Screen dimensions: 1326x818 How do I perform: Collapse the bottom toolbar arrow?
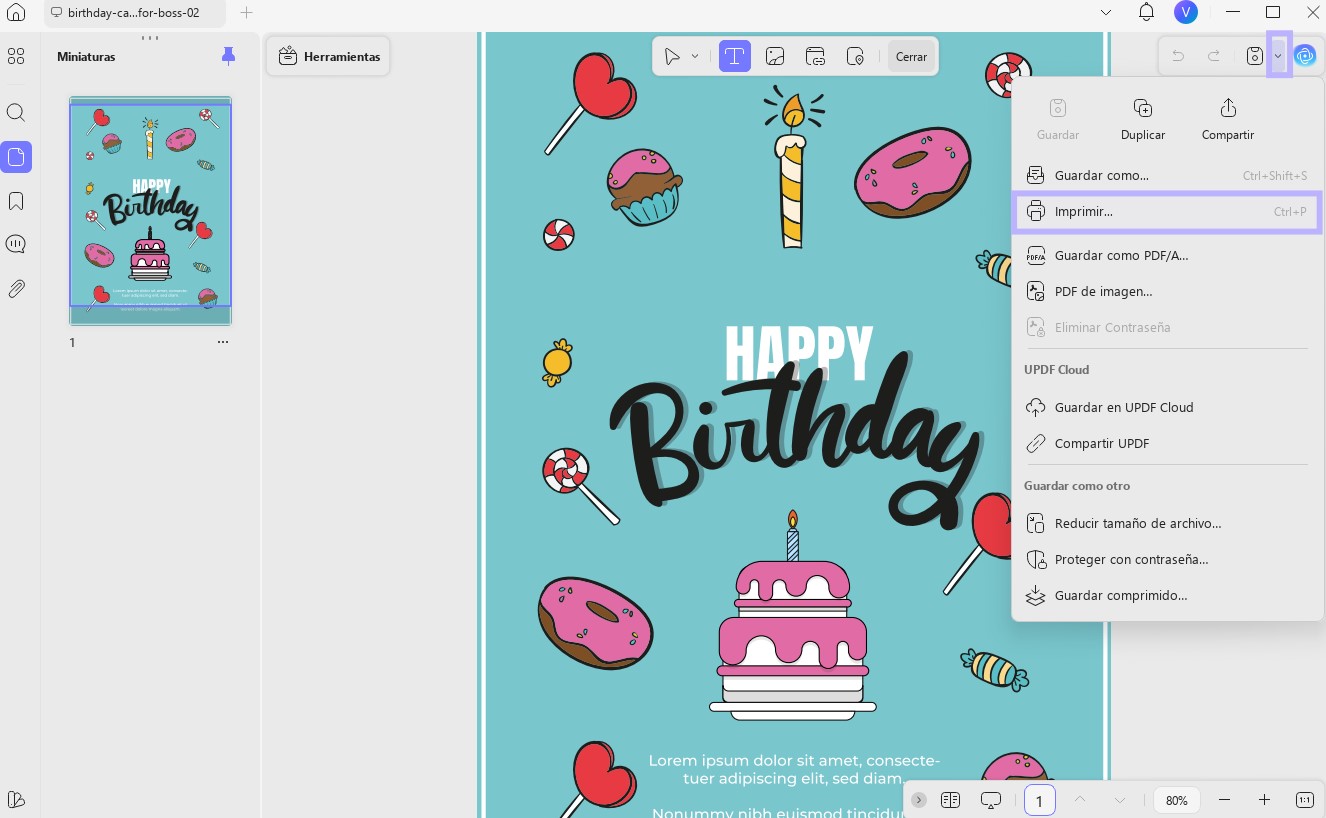(919, 800)
